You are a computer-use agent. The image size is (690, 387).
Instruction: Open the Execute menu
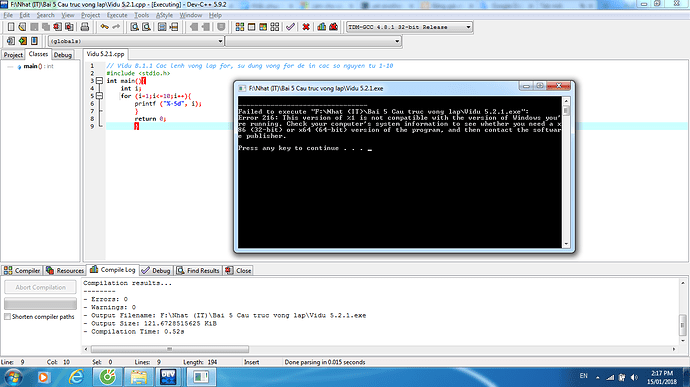click(117, 15)
